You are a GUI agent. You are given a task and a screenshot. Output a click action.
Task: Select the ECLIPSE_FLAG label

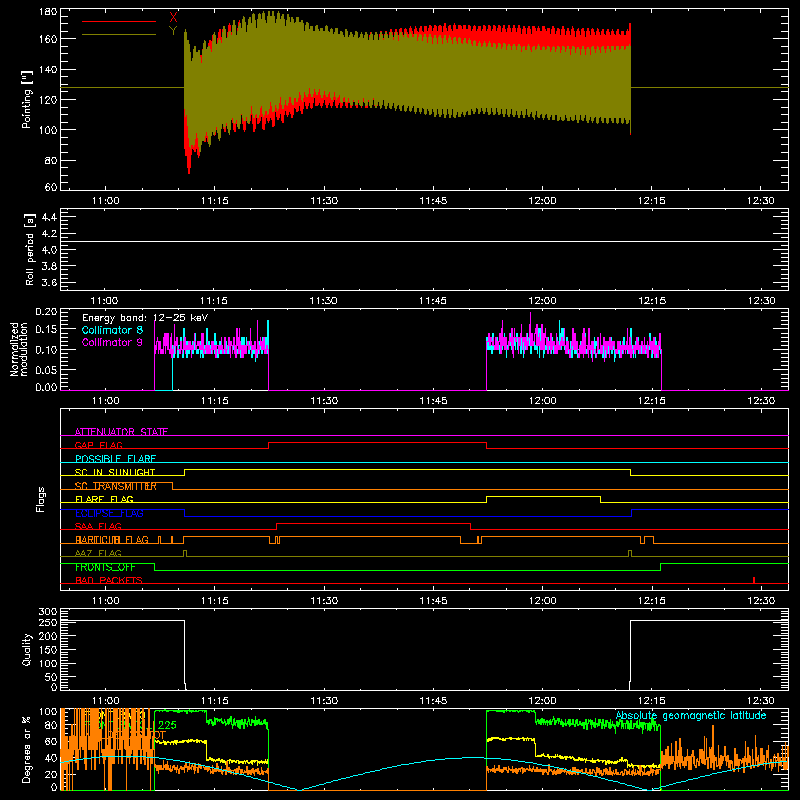point(109,513)
